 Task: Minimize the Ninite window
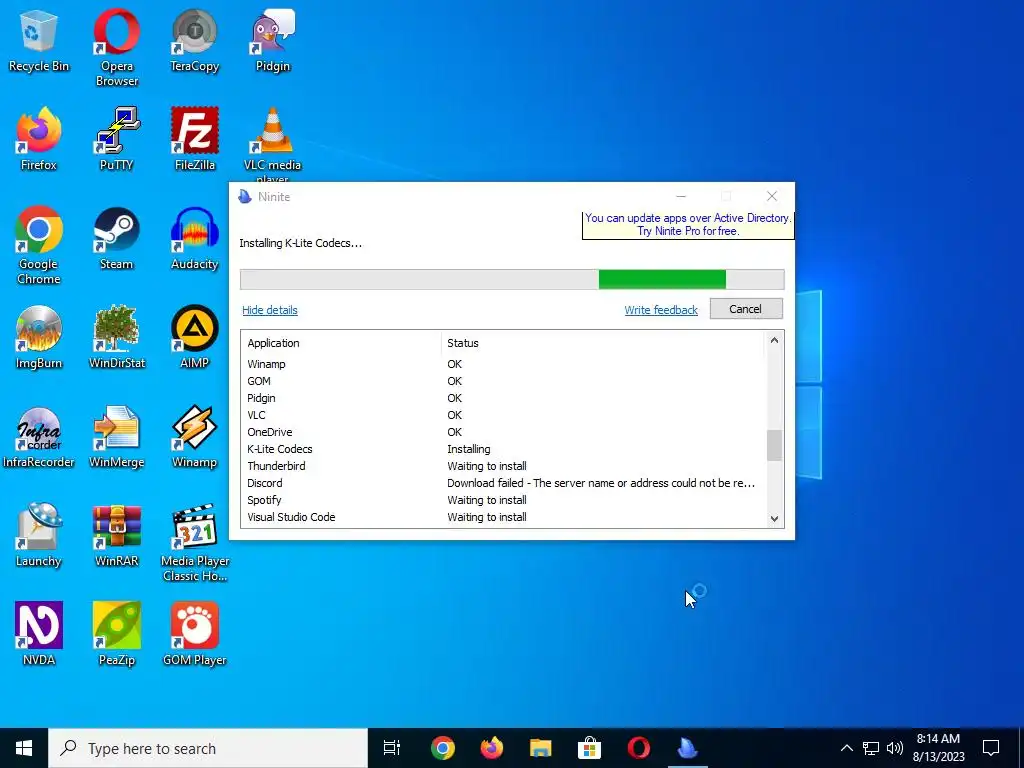(x=680, y=196)
